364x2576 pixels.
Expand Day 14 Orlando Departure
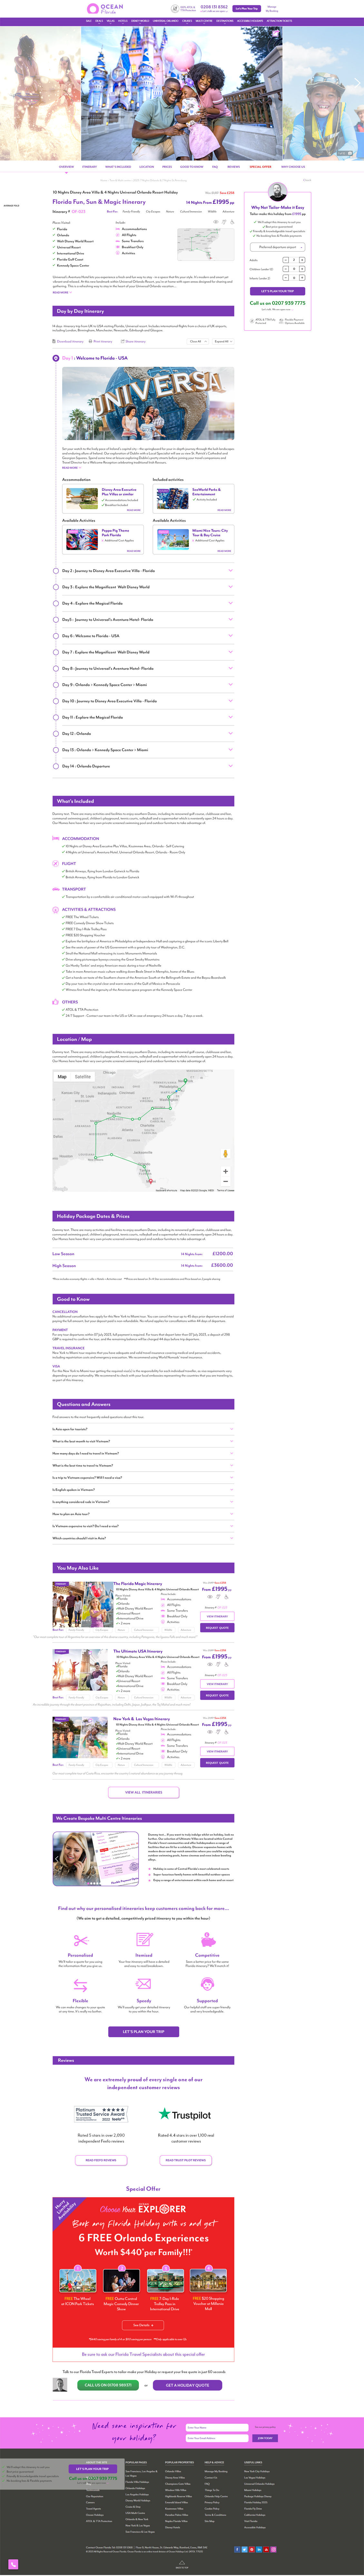(x=143, y=766)
